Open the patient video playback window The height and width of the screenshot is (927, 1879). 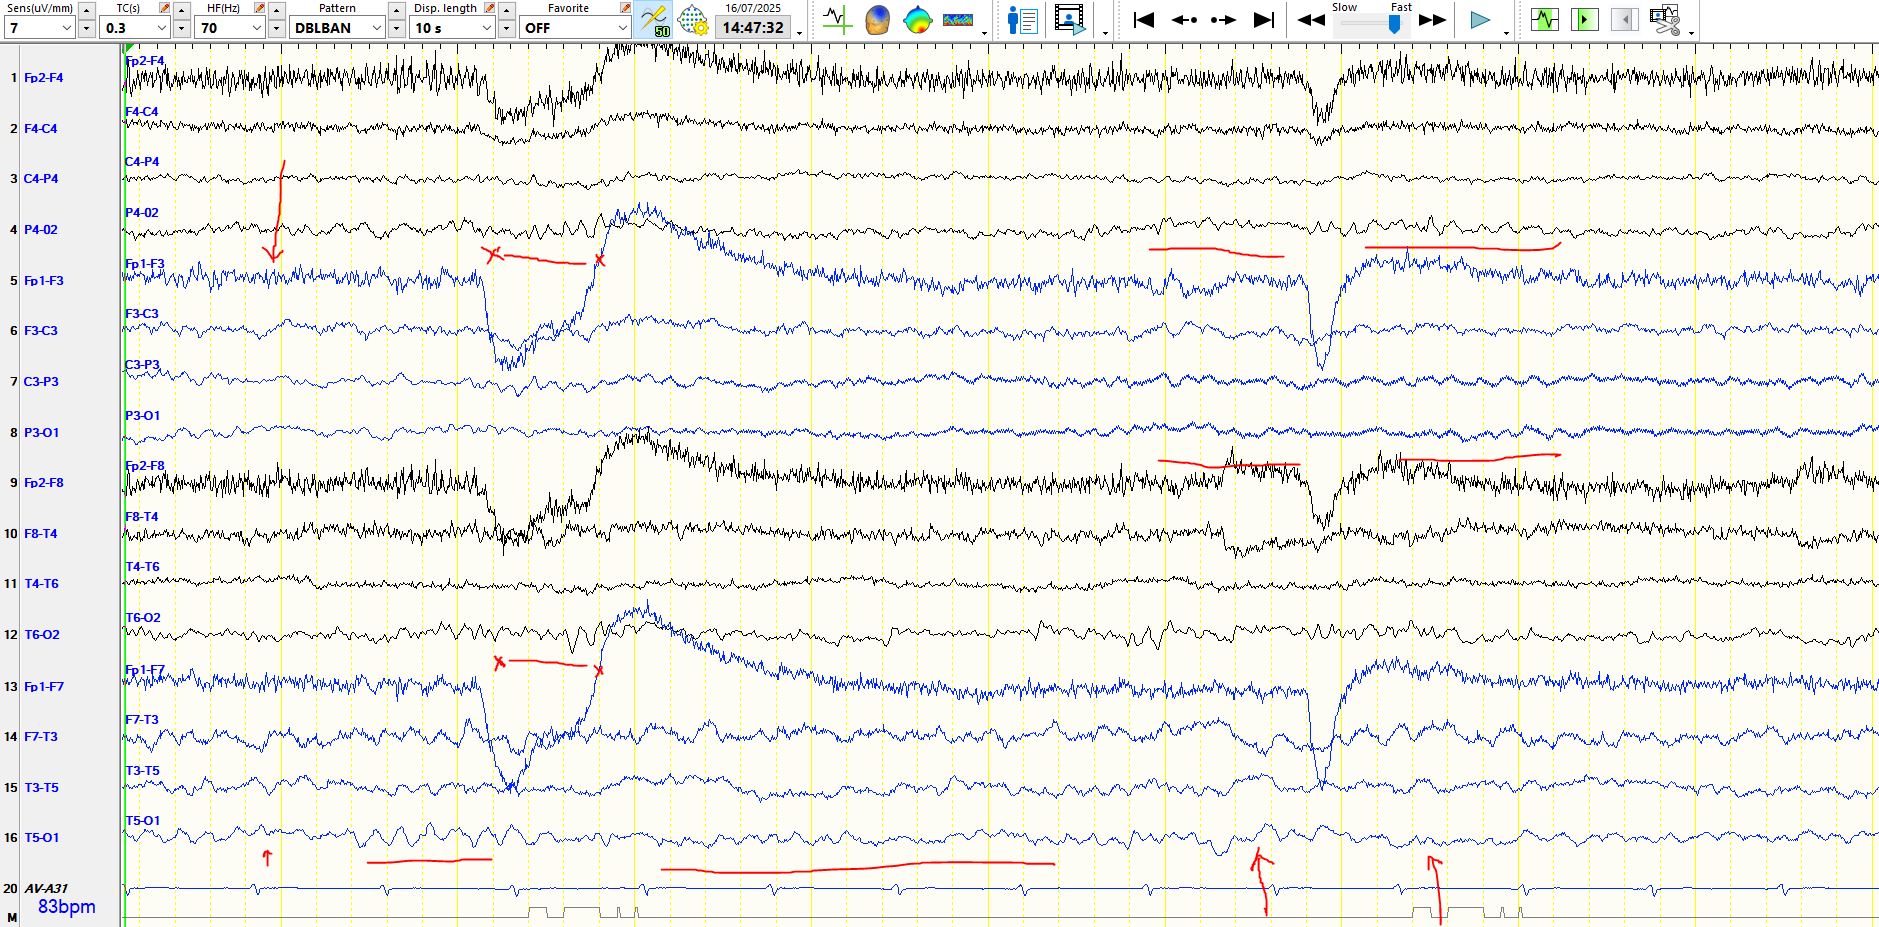tap(1069, 19)
